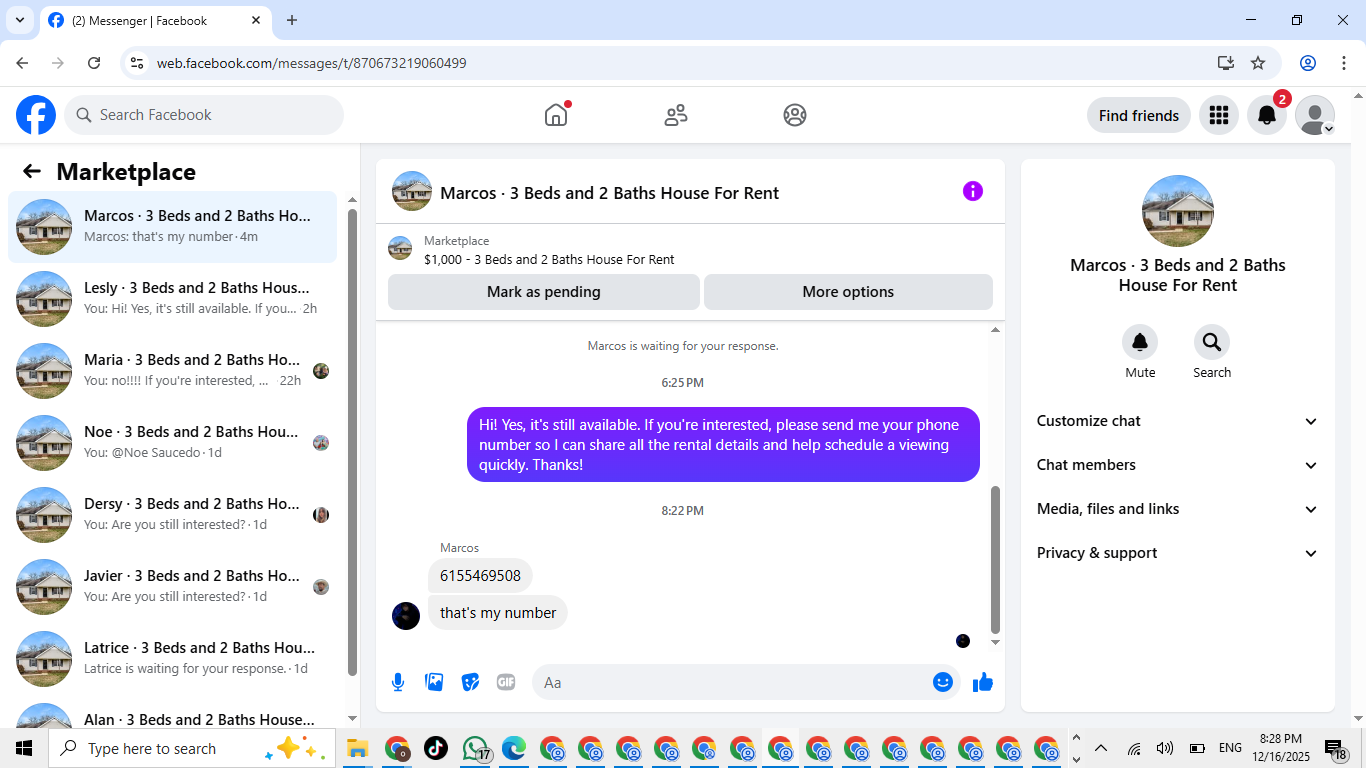
Task: Open the Facebook menu grid icon
Action: tap(1218, 115)
